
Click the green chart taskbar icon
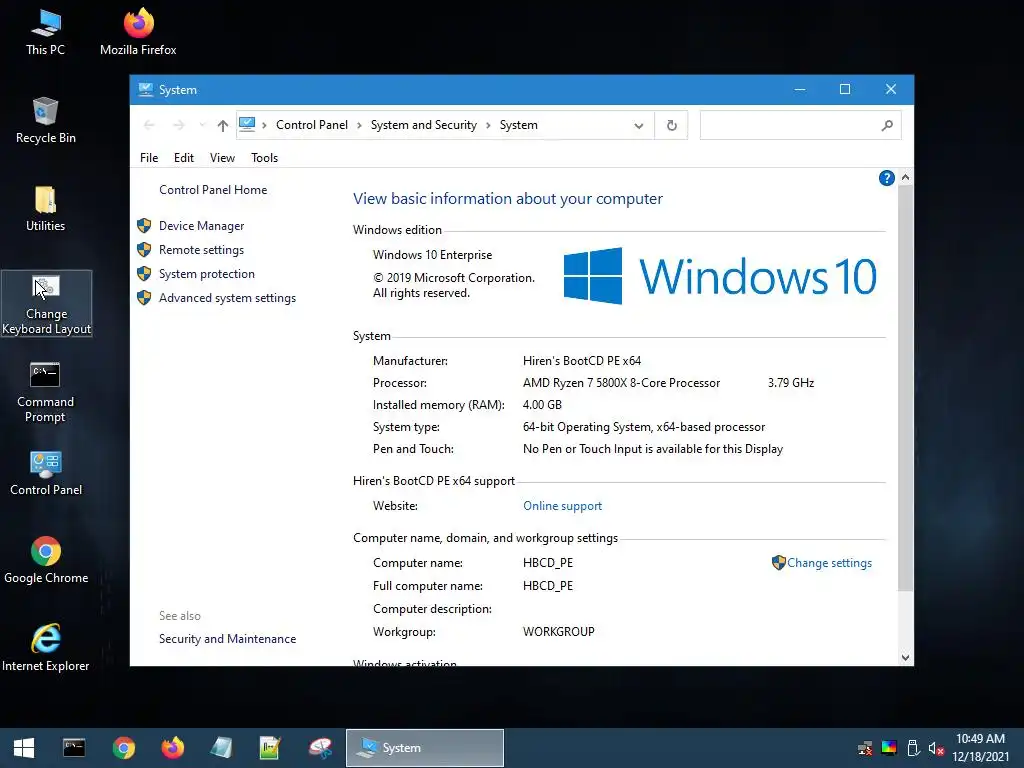pyautogui.click(x=270, y=748)
